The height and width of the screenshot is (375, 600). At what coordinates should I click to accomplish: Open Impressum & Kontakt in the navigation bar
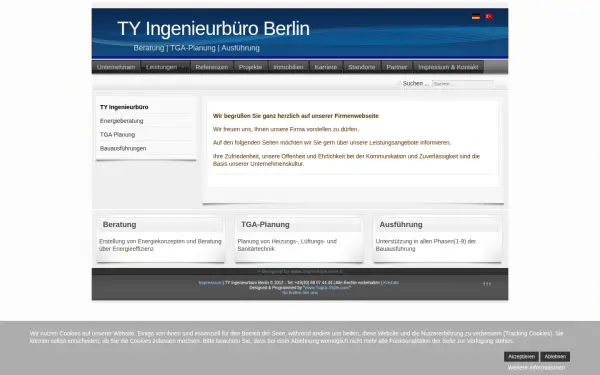click(x=448, y=67)
